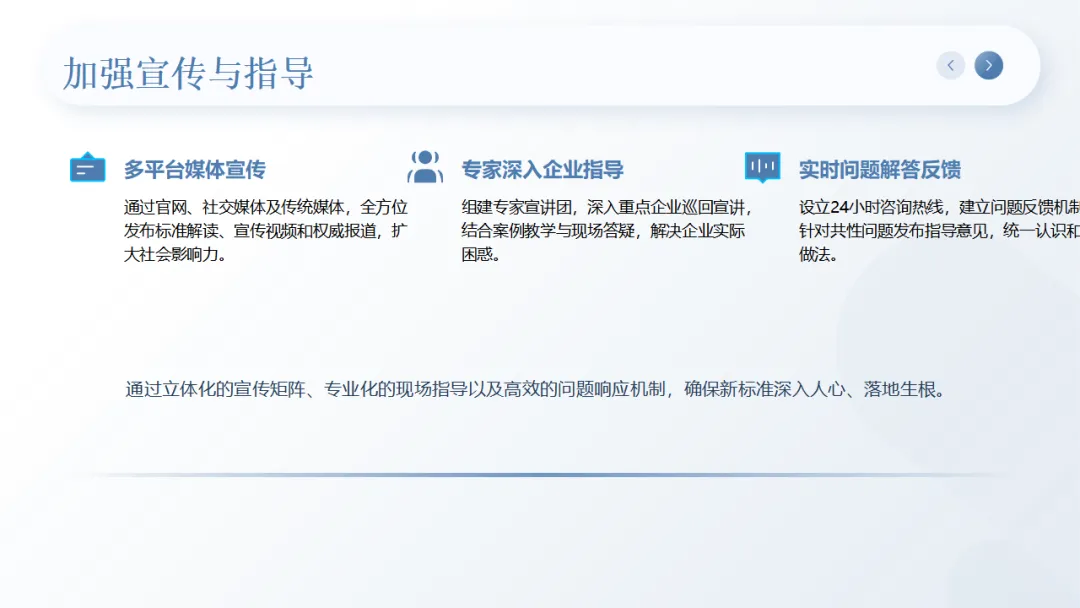Select the heading 专家深入企业指导
The width and height of the screenshot is (1080, 608).
click(543, 169)
